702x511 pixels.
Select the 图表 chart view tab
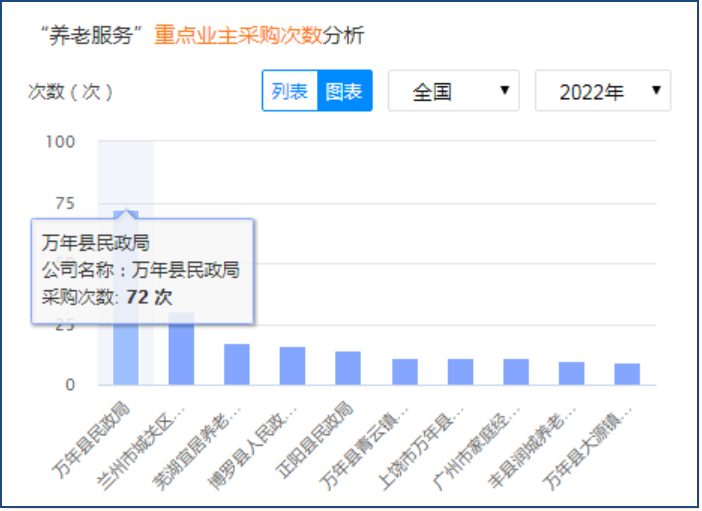[x=344, y=91]
